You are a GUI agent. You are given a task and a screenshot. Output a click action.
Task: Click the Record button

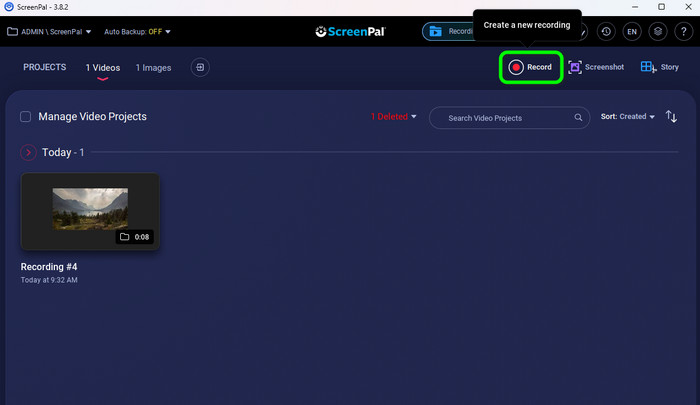coord(531,67)
